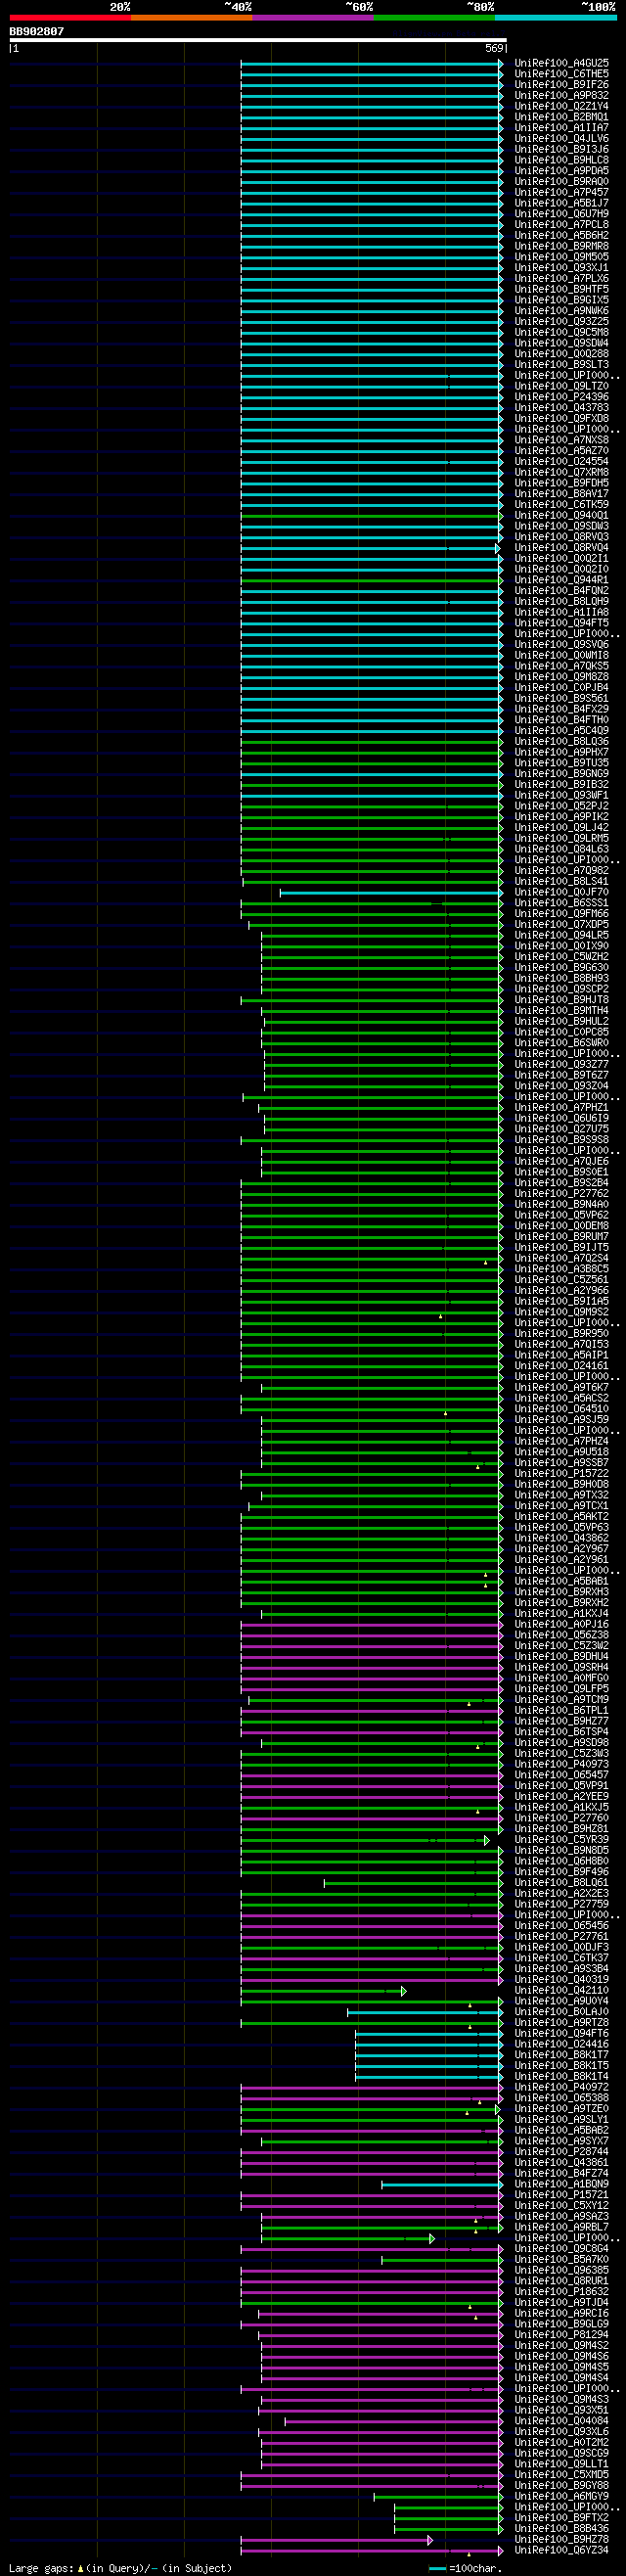Click the UniRef100_Q7XDP5 label

pos(561,925)
